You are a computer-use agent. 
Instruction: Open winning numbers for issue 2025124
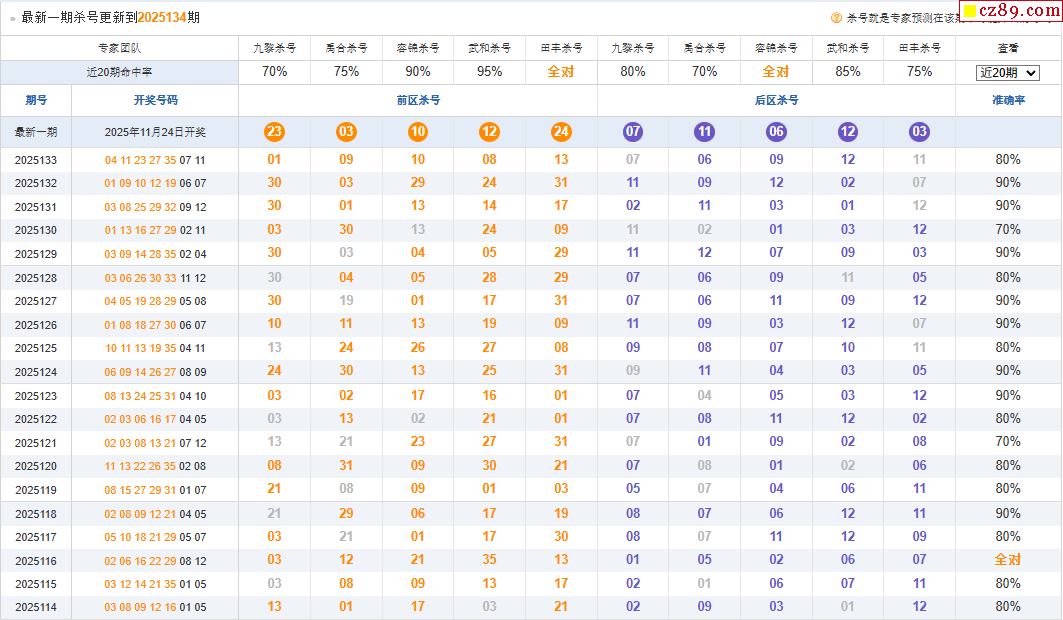pyautogui.click(x=155, y=372)
